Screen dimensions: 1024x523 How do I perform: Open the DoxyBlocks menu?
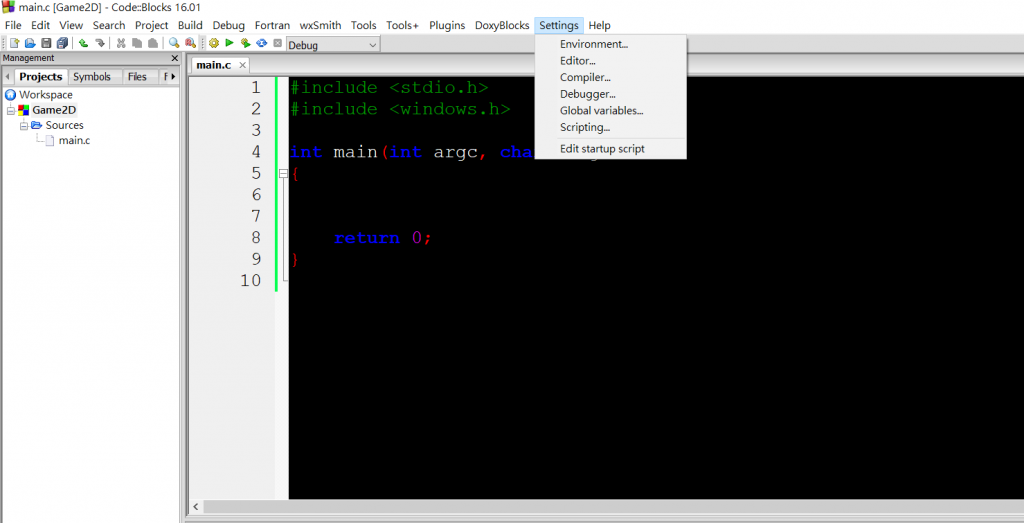point(502,25)
